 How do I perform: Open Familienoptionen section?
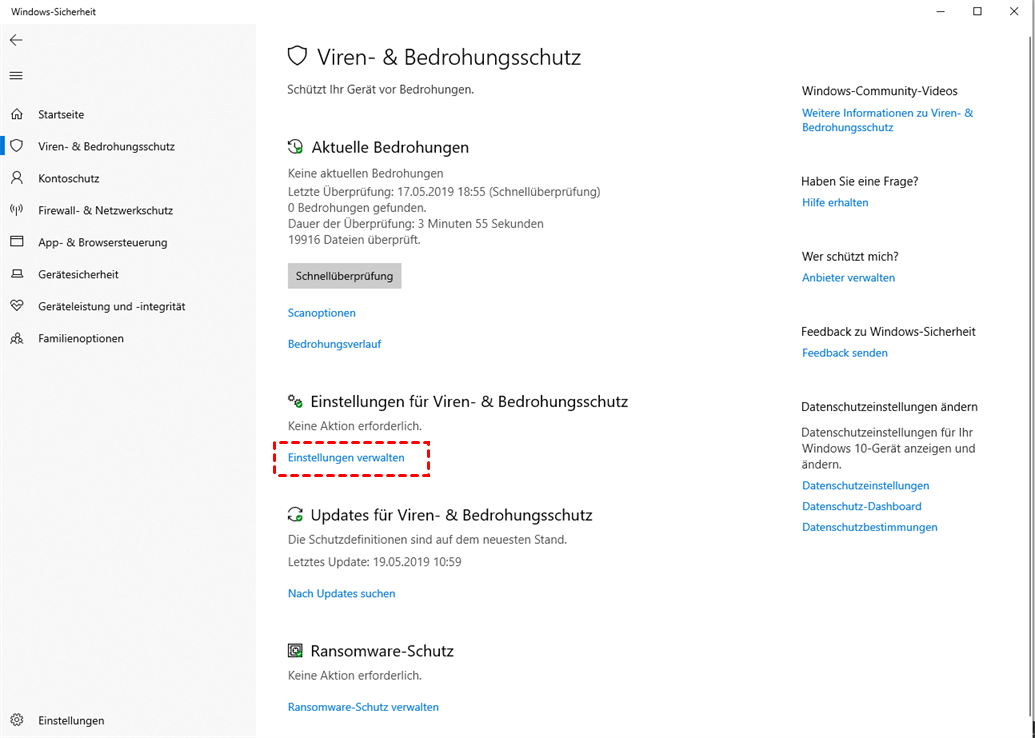coord(81,338)
